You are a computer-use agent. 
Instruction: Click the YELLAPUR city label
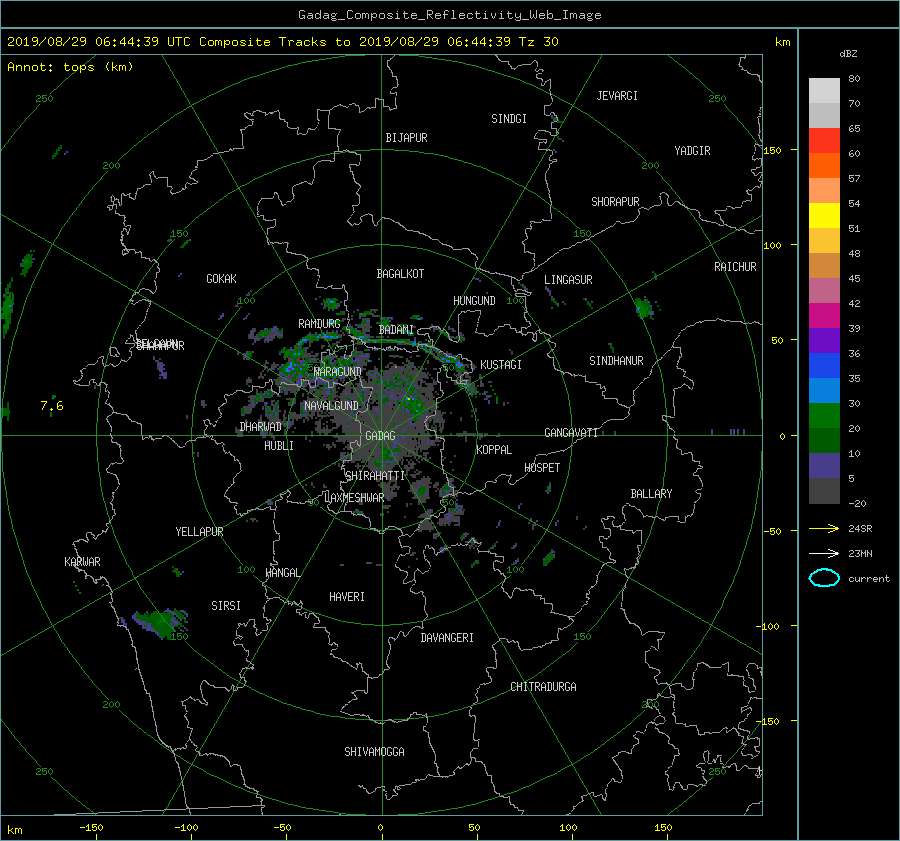tap(199, 532)
